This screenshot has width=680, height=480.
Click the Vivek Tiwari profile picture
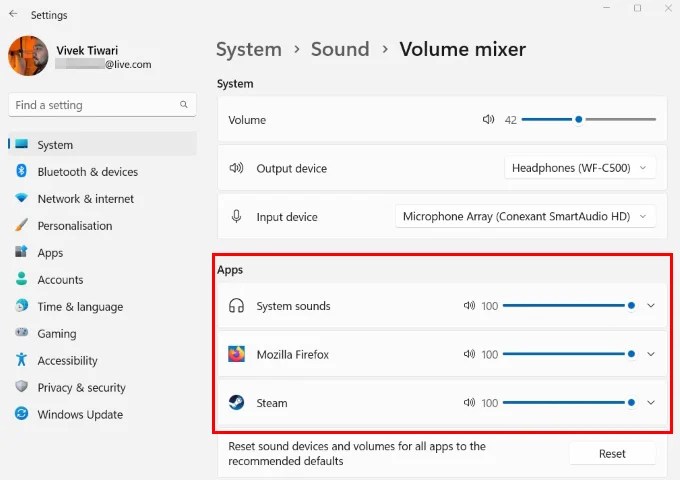point(28,56)
